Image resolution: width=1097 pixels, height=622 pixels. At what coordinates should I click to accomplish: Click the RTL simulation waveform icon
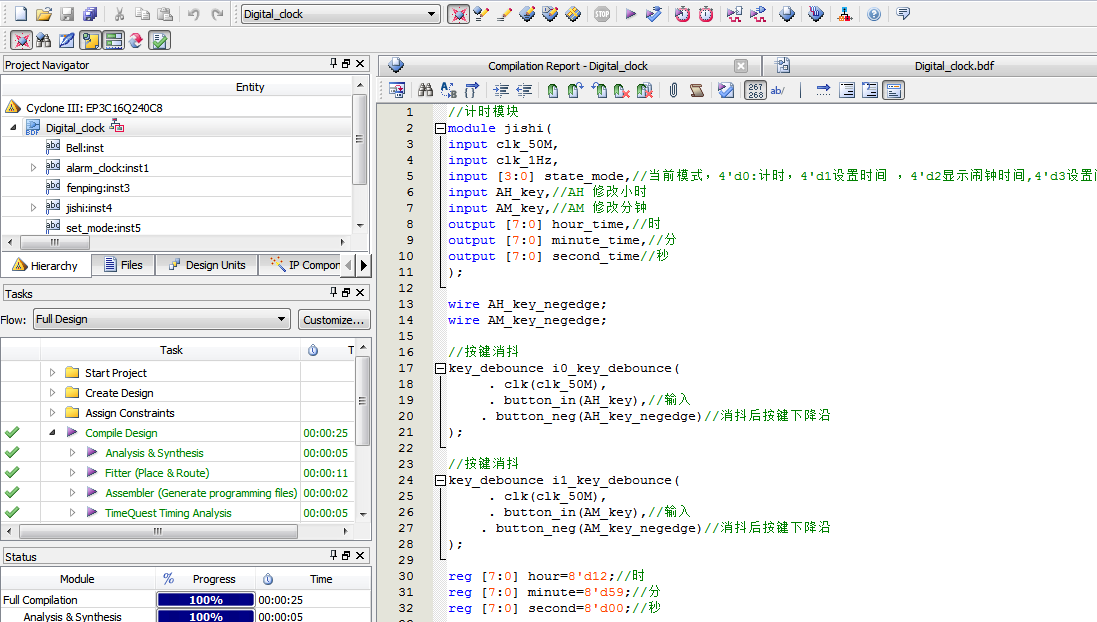point(734,14)
